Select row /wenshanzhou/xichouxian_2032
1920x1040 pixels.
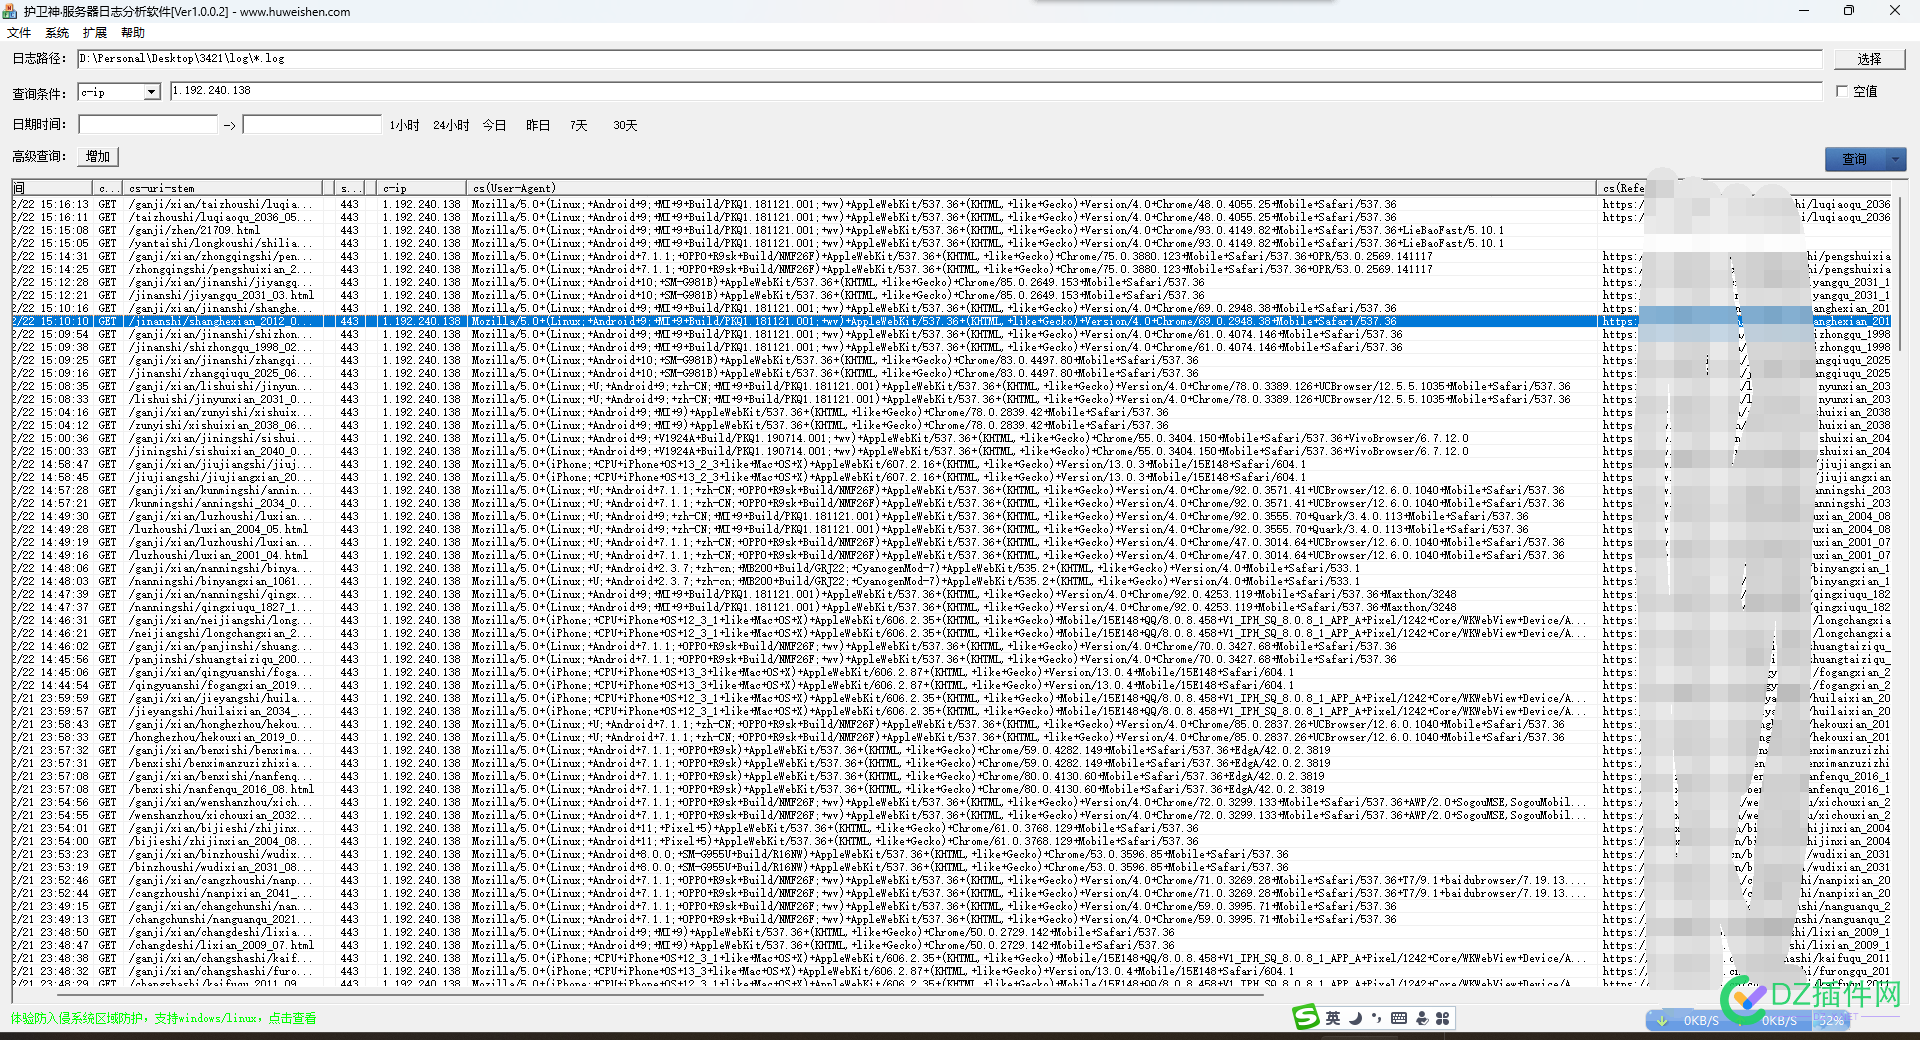pyautogui.click(x=951, y=815)
